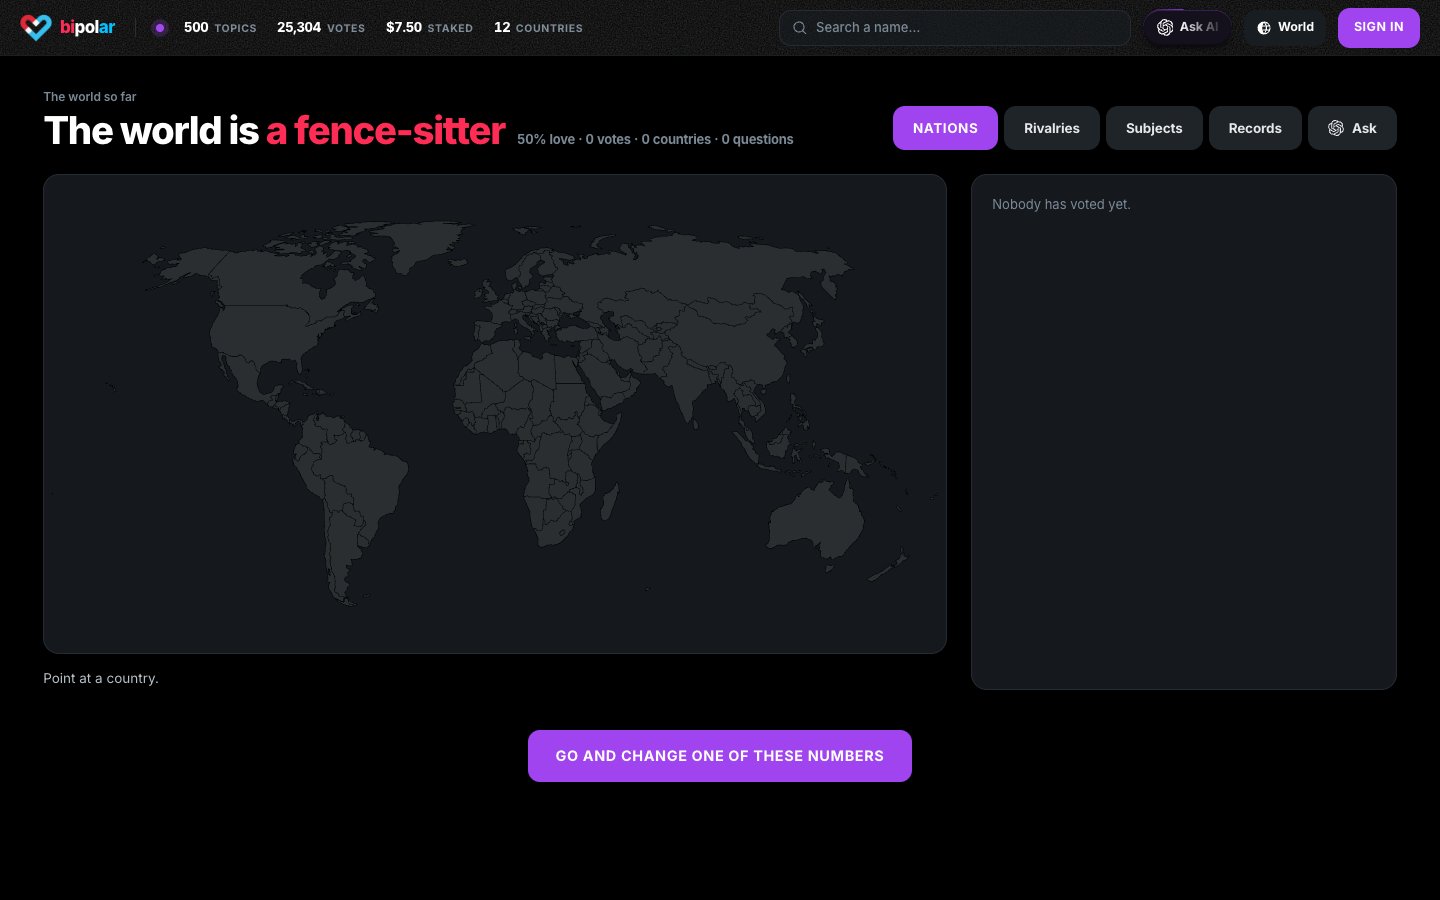The height and width of the screenshot is (900, 1440).
Task: Click the Ask AI swirl icon in header
Action: tap(1165, 28)
